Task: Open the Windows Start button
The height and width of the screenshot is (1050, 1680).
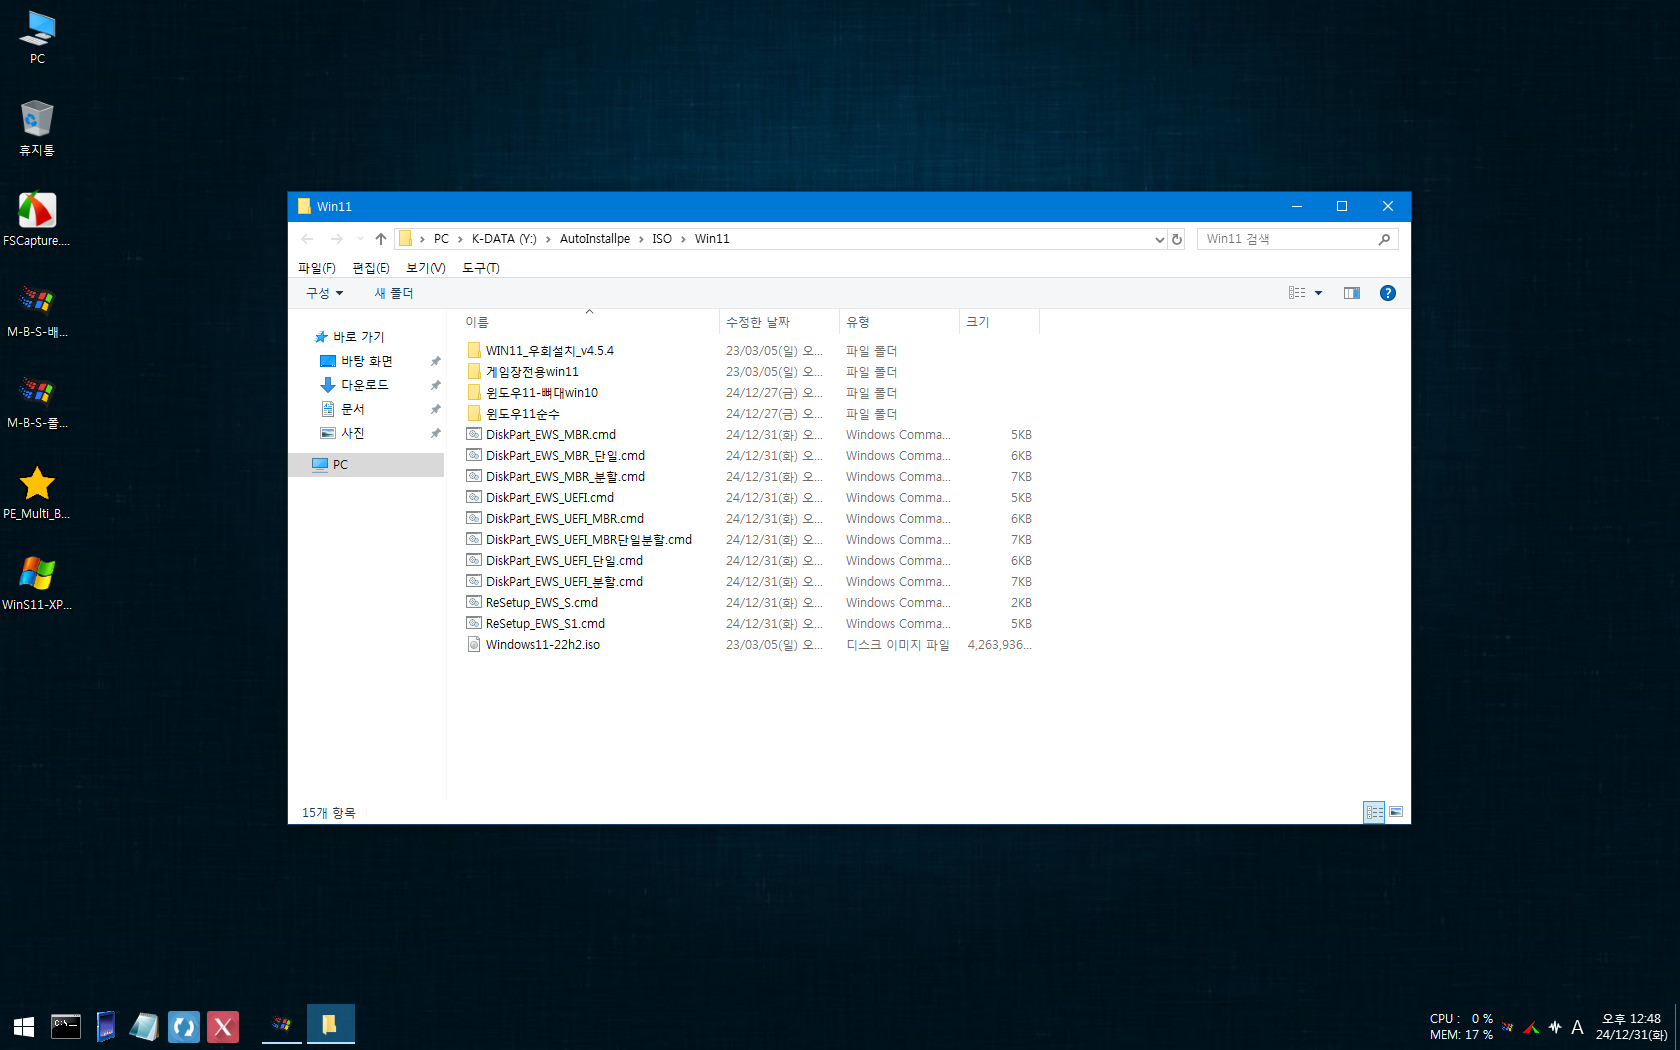Action: tap(24, 1026)
